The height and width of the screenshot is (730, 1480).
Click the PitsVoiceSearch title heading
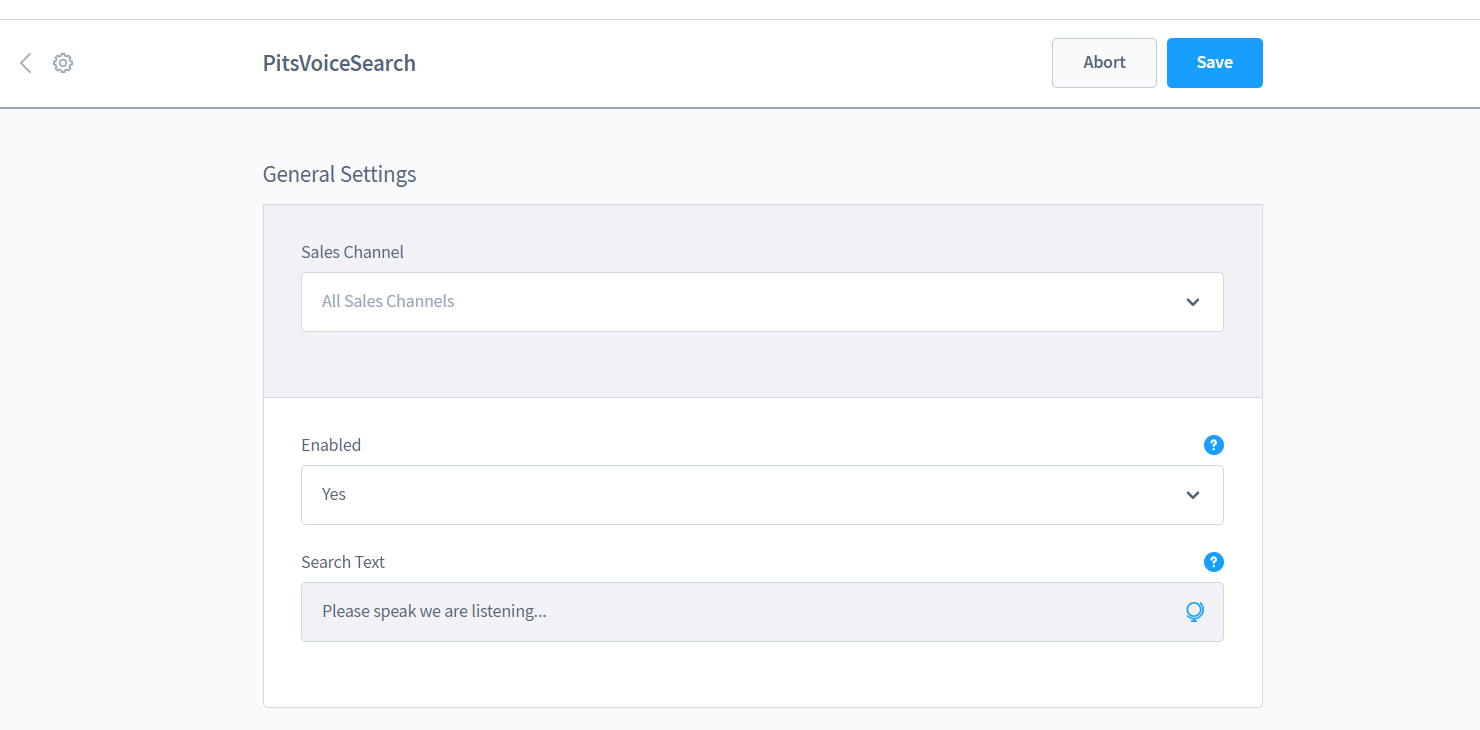click(x=339, y=62)
